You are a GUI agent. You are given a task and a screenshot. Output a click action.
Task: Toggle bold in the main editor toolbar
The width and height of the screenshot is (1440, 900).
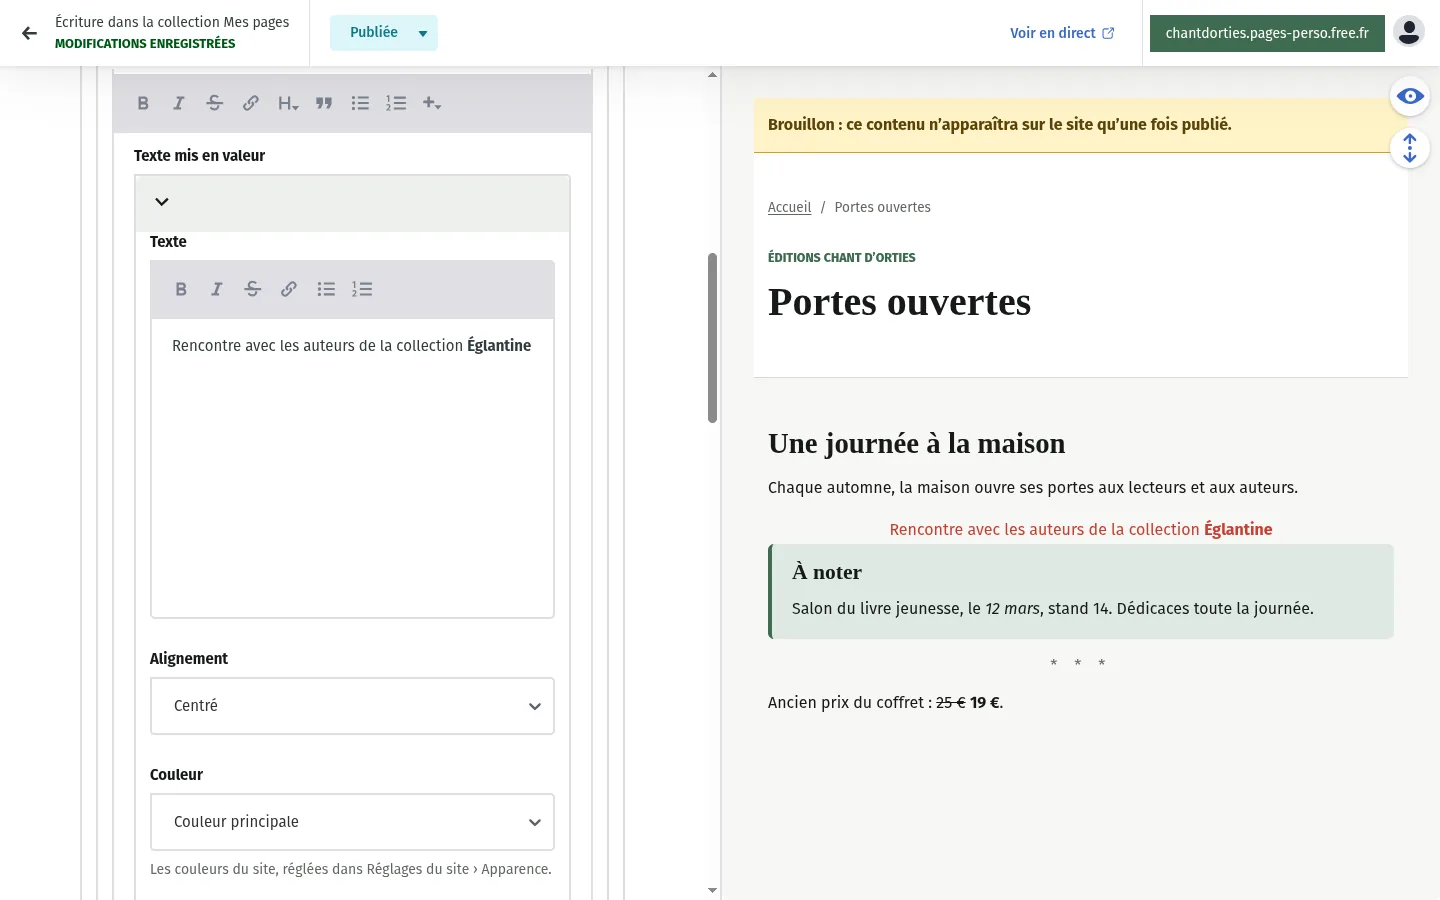pos(143,103)
